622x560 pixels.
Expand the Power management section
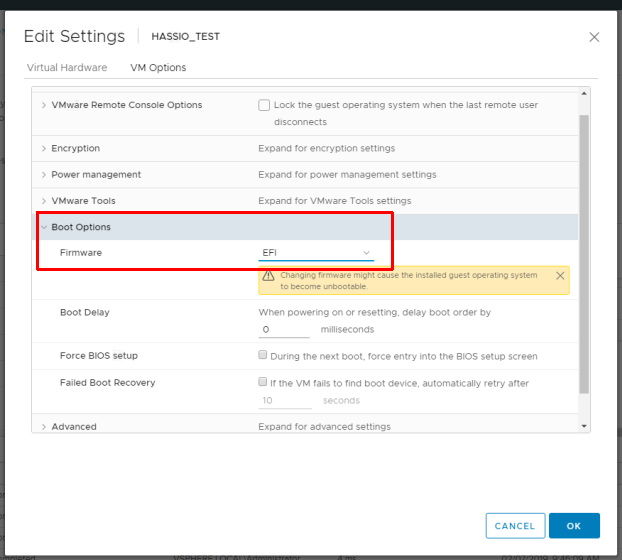point(44,175)
